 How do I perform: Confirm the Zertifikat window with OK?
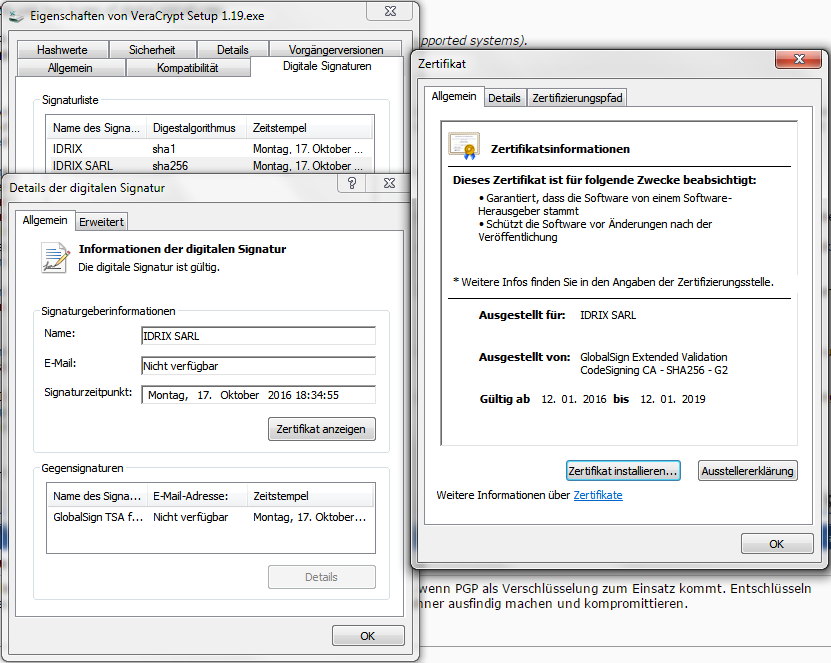click(777, 544)
